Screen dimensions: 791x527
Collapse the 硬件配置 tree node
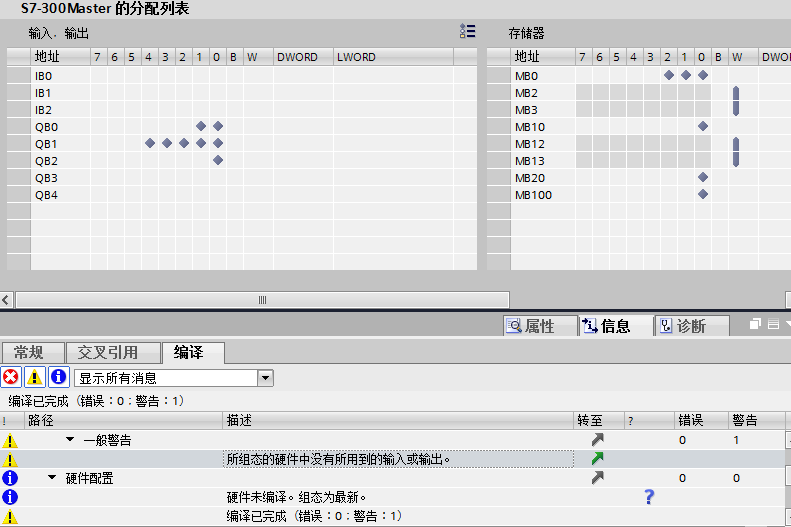coord(52,478)
